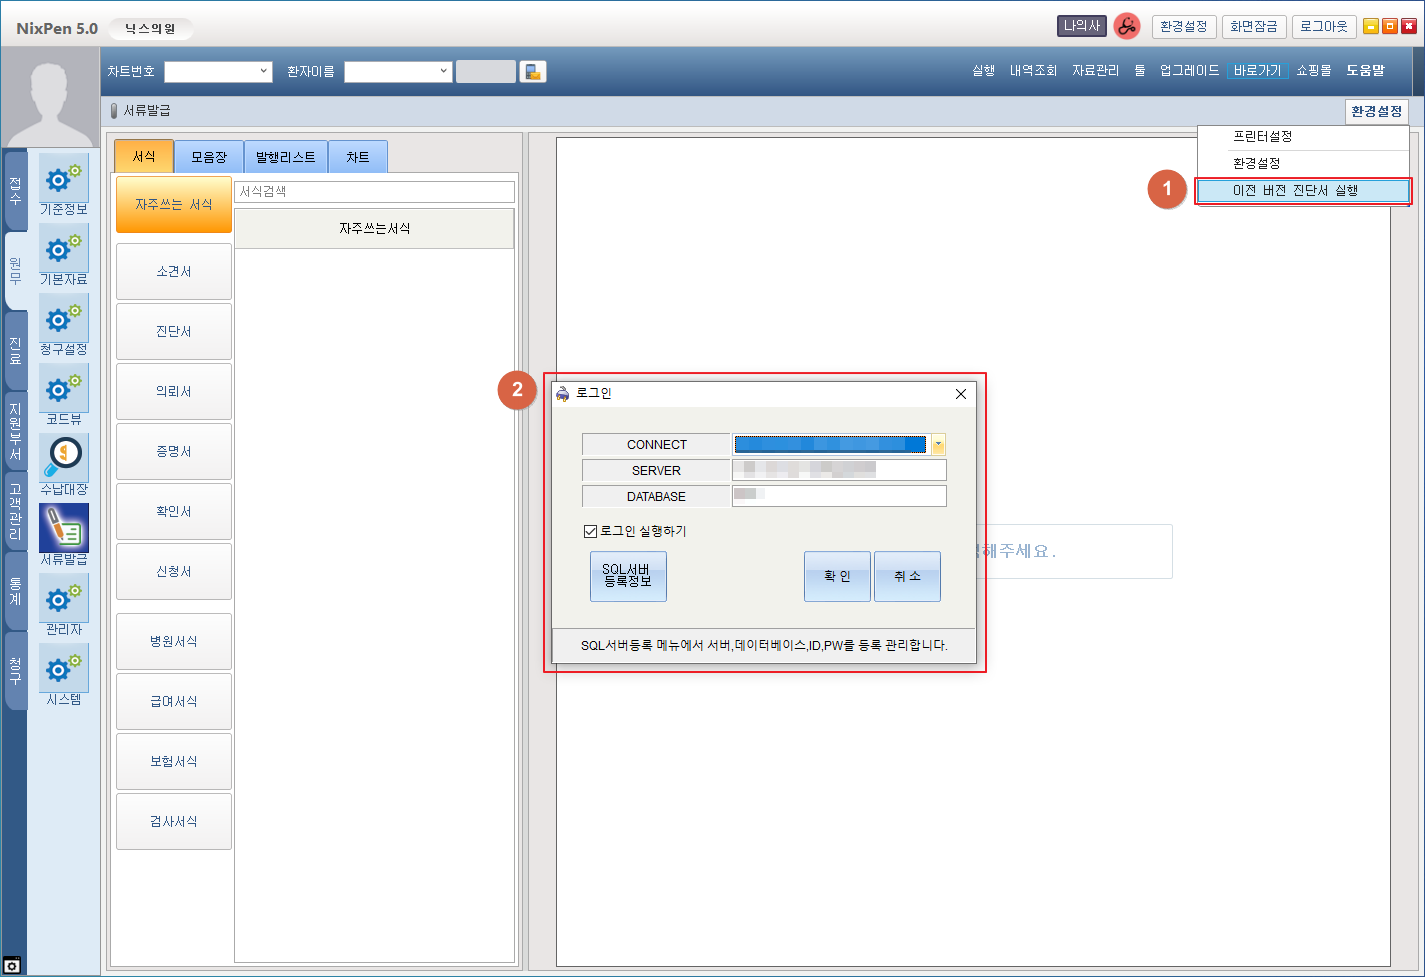
Task: Expand the CONNECT dropdown in login dialog
Action: point(938,445)
